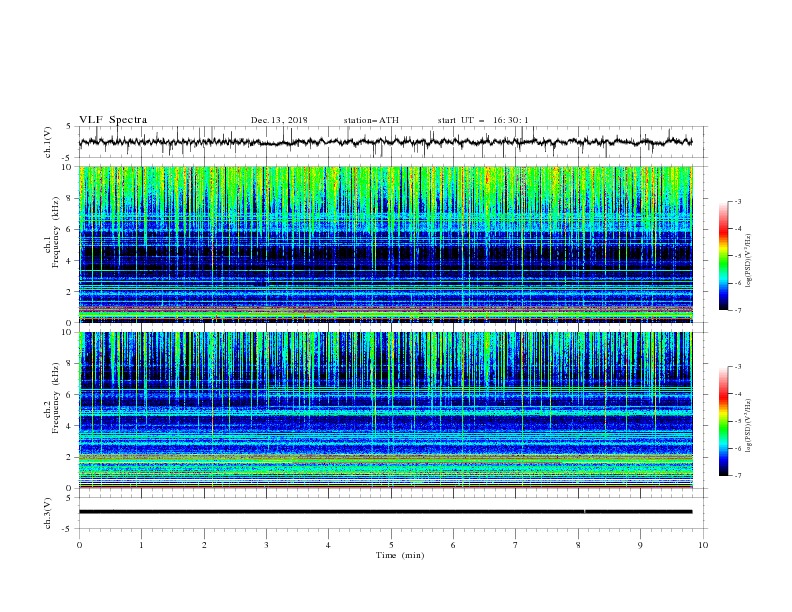Select the log(PSD) label beside ch.2 color bar
The image size is (792, 612).
coord(749,426)
